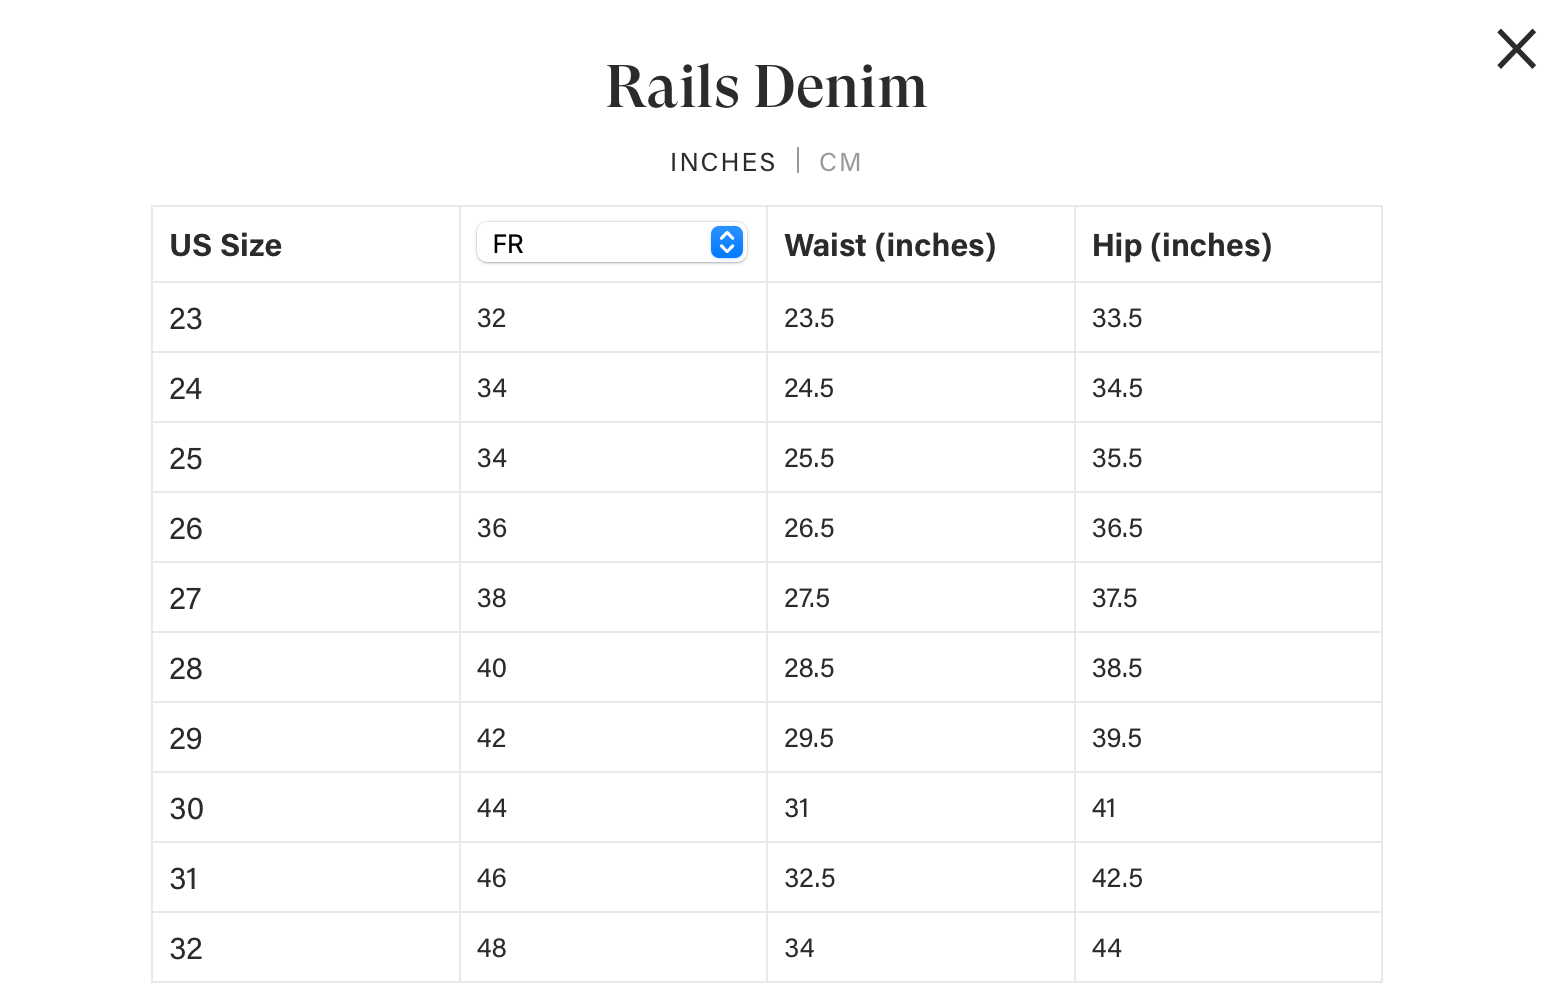Viewport: 1550px width, 992px height.
Task: Click FR size 40 cell
Action: tap(492, 669)
